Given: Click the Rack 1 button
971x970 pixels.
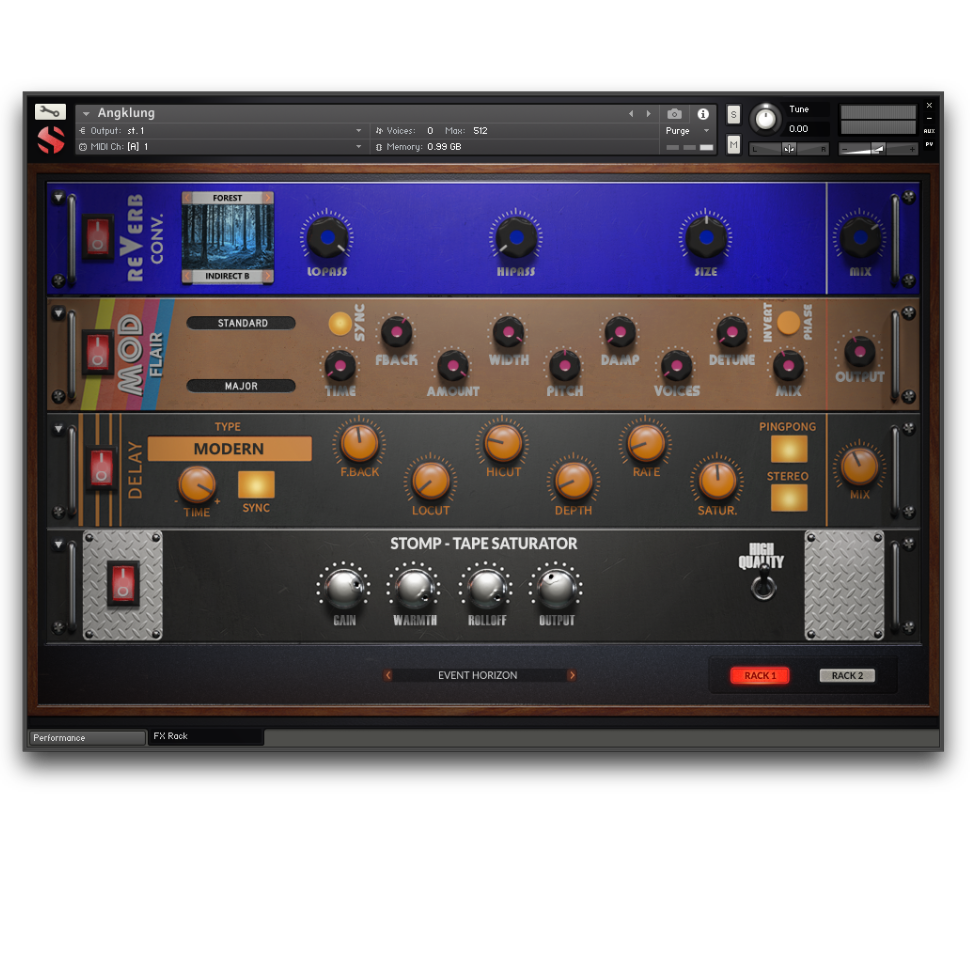Looking at the screenshot, I should [x=760, y=676].
